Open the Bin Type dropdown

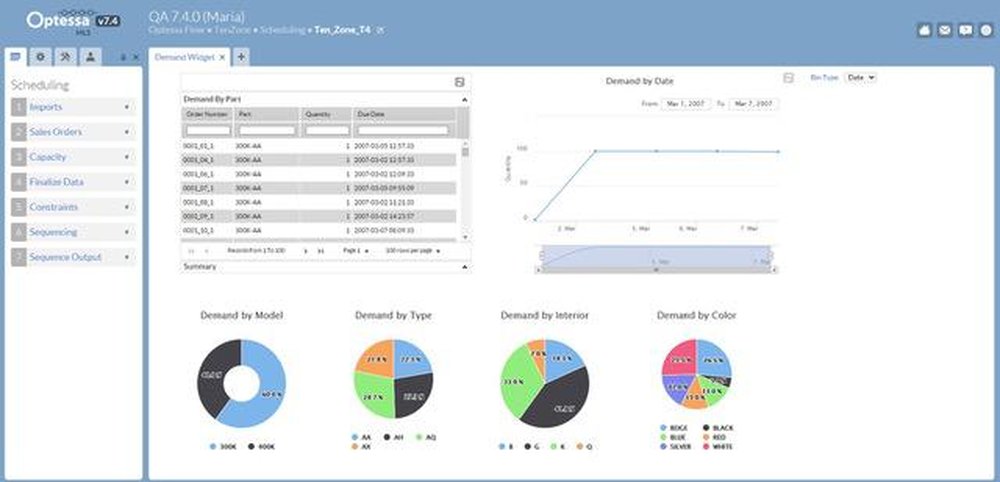860,77
